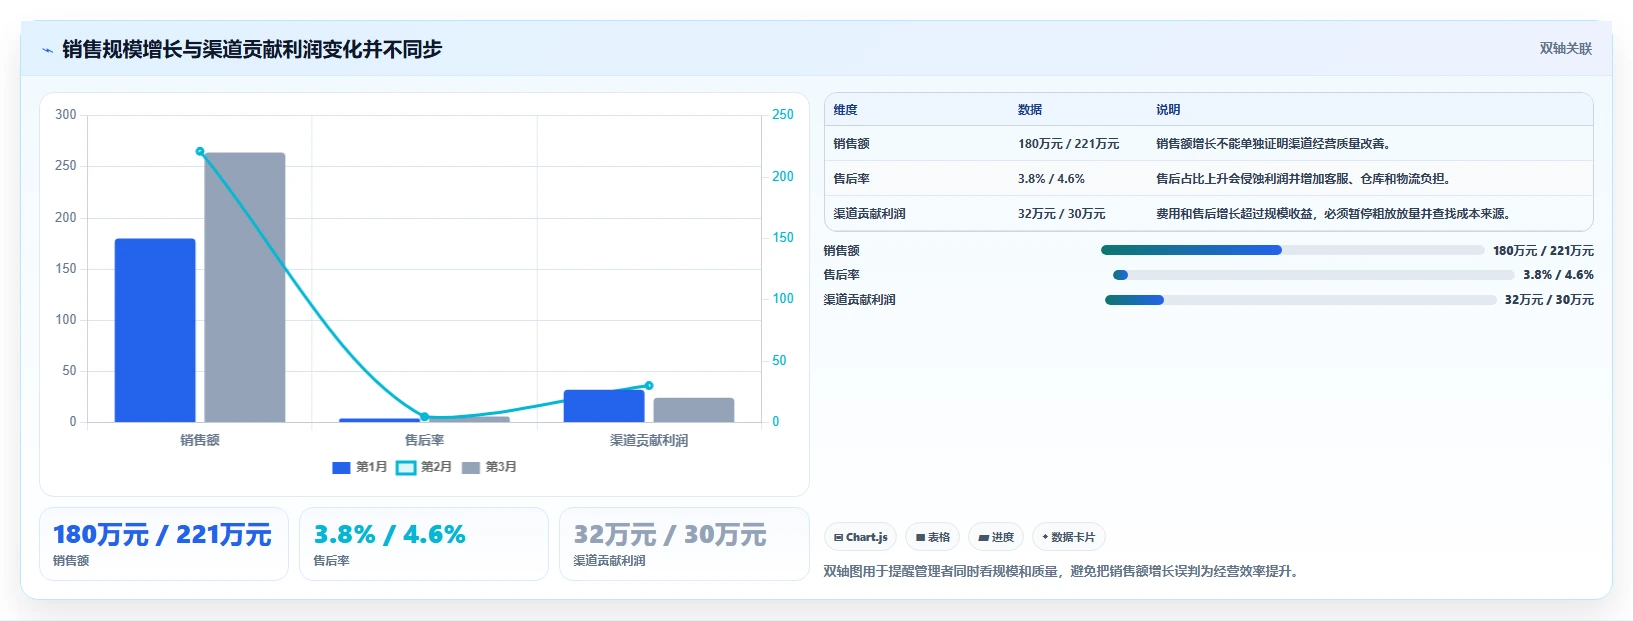Click description 销售额增长不能单独证明渠道经营质量改善
Screen dimensions: 1633x621
pos(1273,144)
